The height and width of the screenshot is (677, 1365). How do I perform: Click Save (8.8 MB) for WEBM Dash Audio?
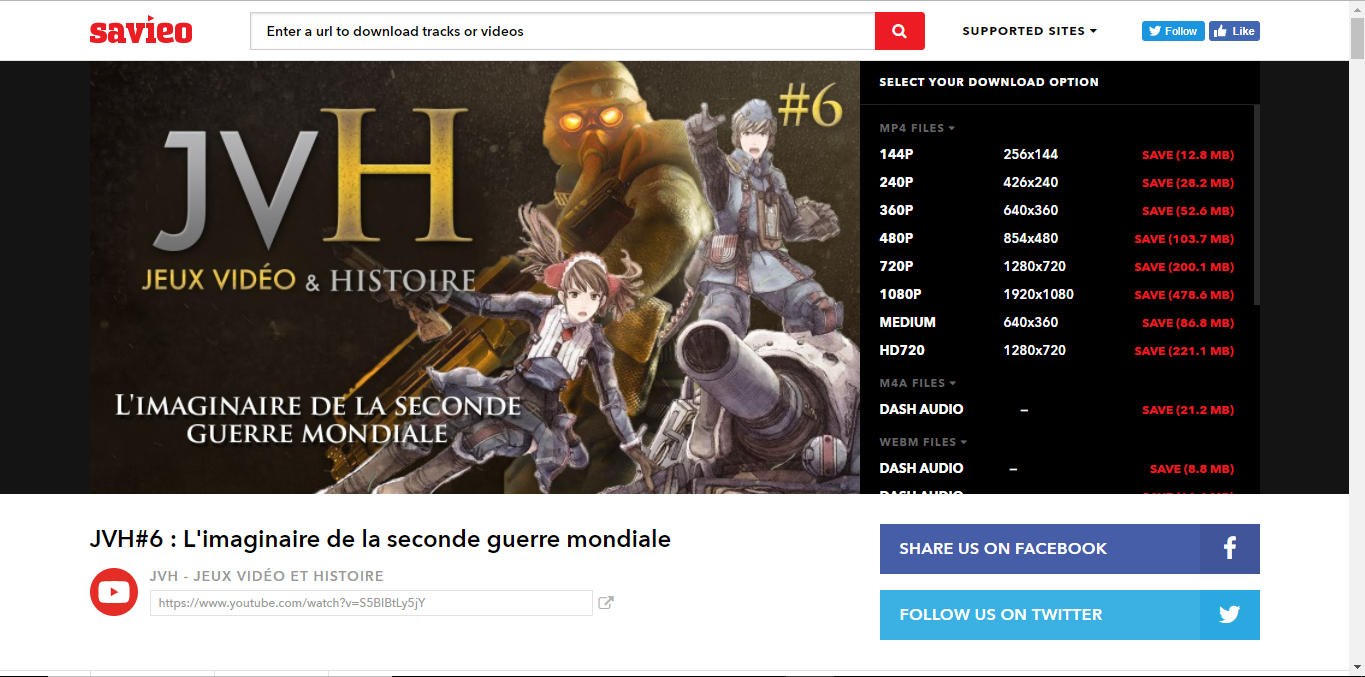pos(1192,469)
